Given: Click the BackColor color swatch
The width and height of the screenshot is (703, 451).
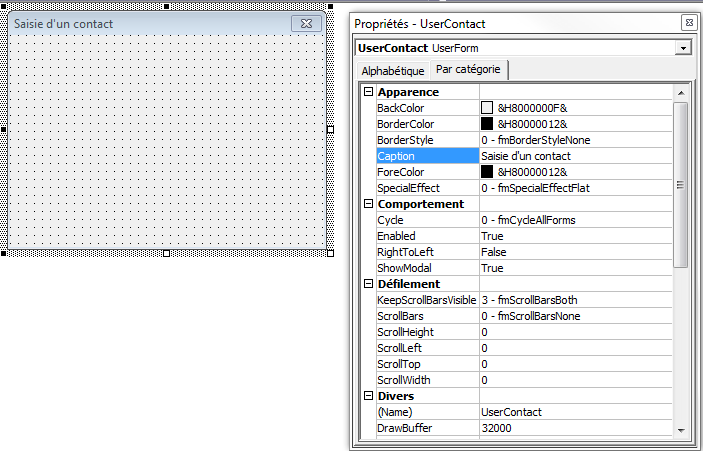Looking at the screenshot, I should tap(487, 108).
